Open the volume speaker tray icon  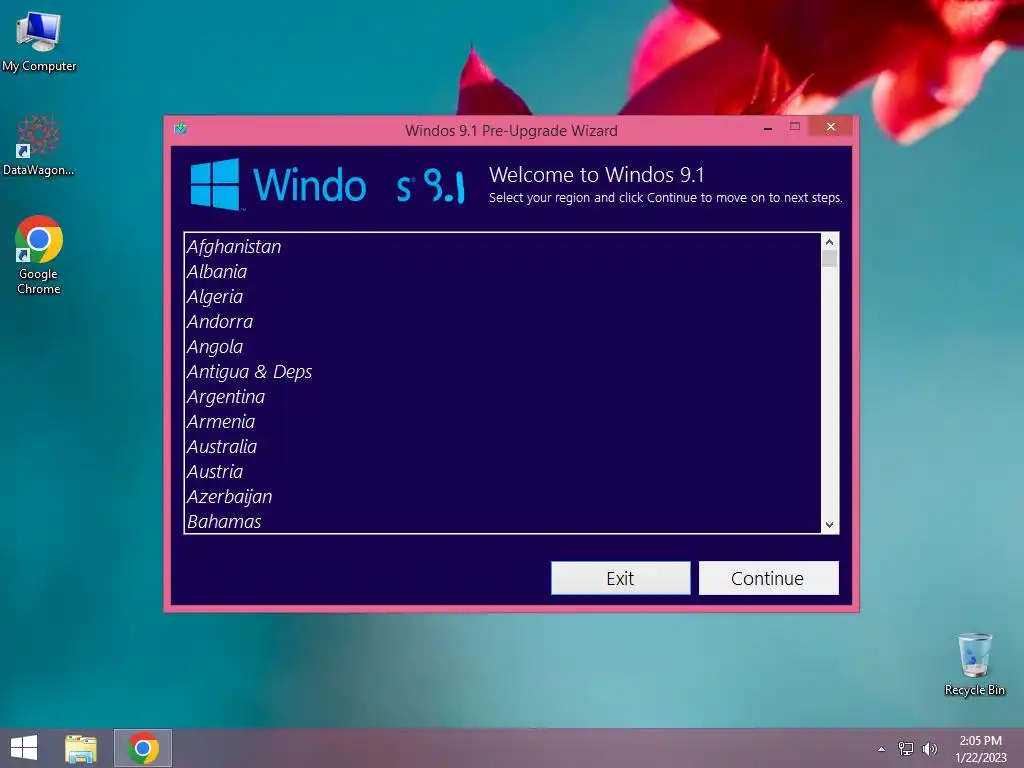pyautogui.click(x=930, y=748)
